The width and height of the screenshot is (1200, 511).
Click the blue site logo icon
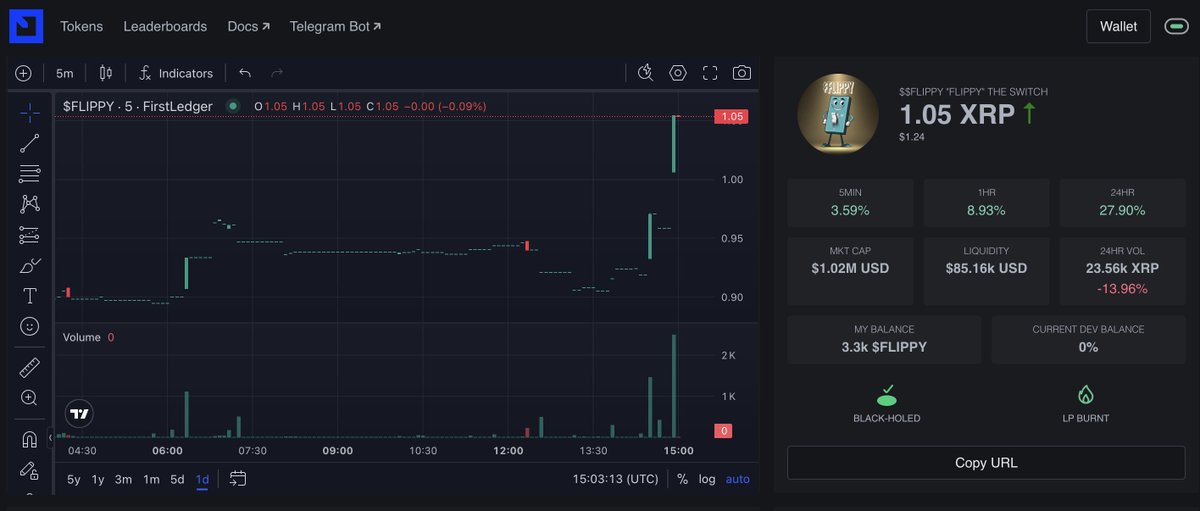click(26, 26)
